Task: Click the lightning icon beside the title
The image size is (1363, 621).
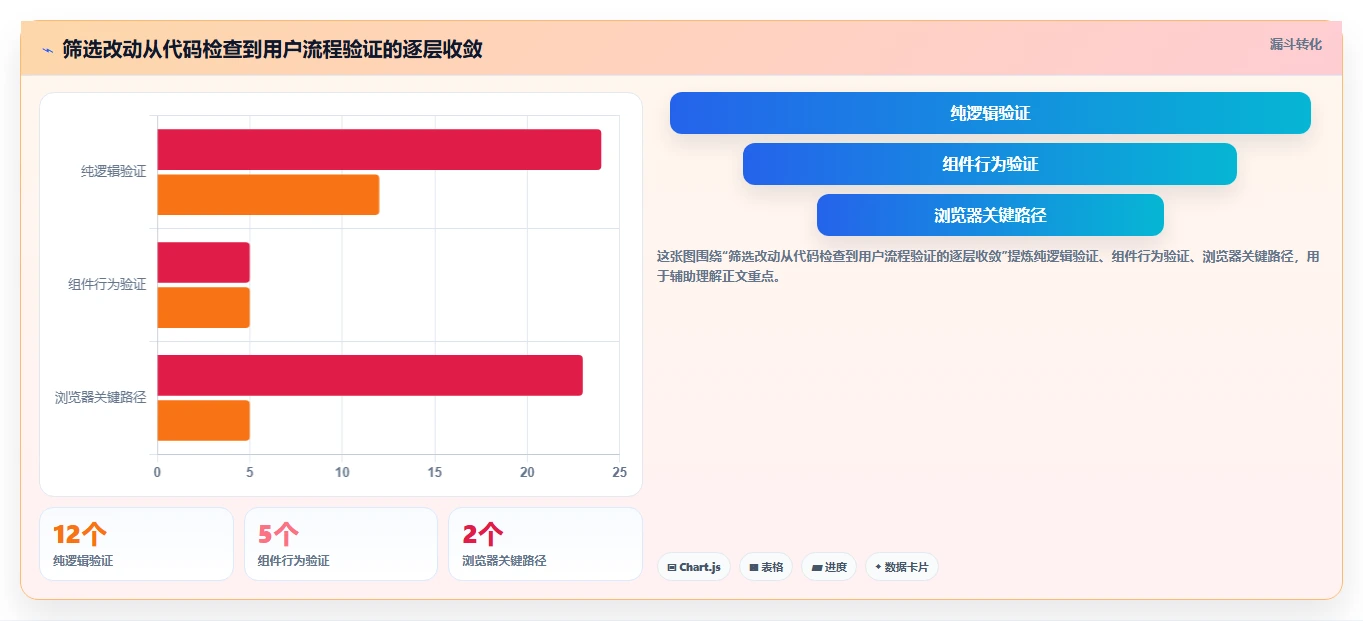Action: pos(47,49)
